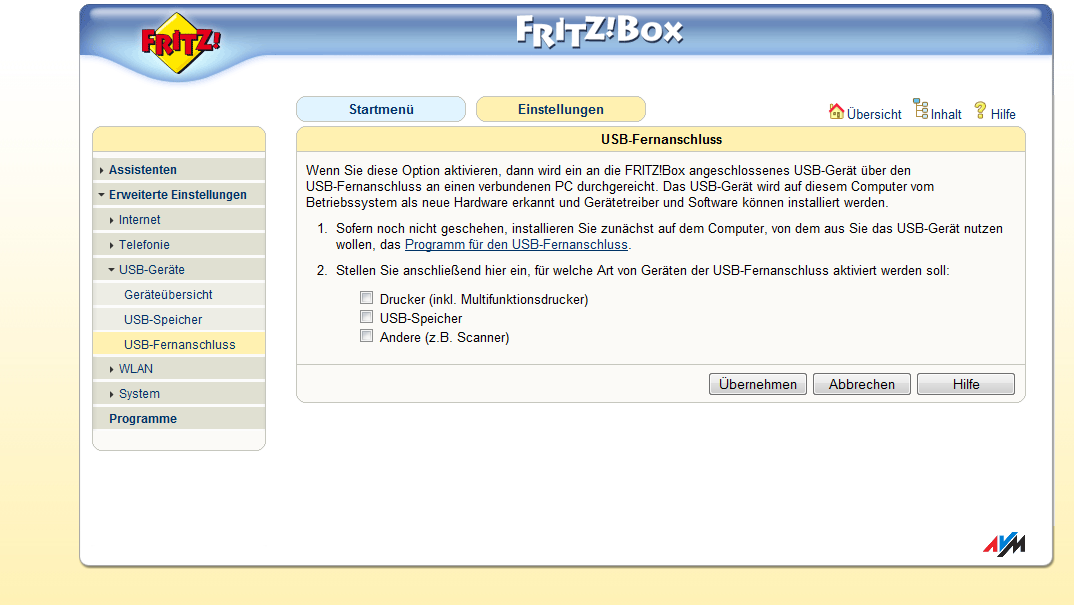Click the Assistenten menu label

point(142,170)
